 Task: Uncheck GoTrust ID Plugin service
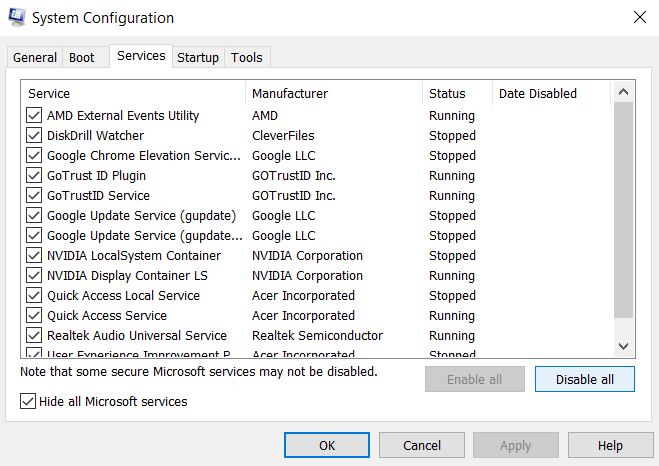(34, 176)
